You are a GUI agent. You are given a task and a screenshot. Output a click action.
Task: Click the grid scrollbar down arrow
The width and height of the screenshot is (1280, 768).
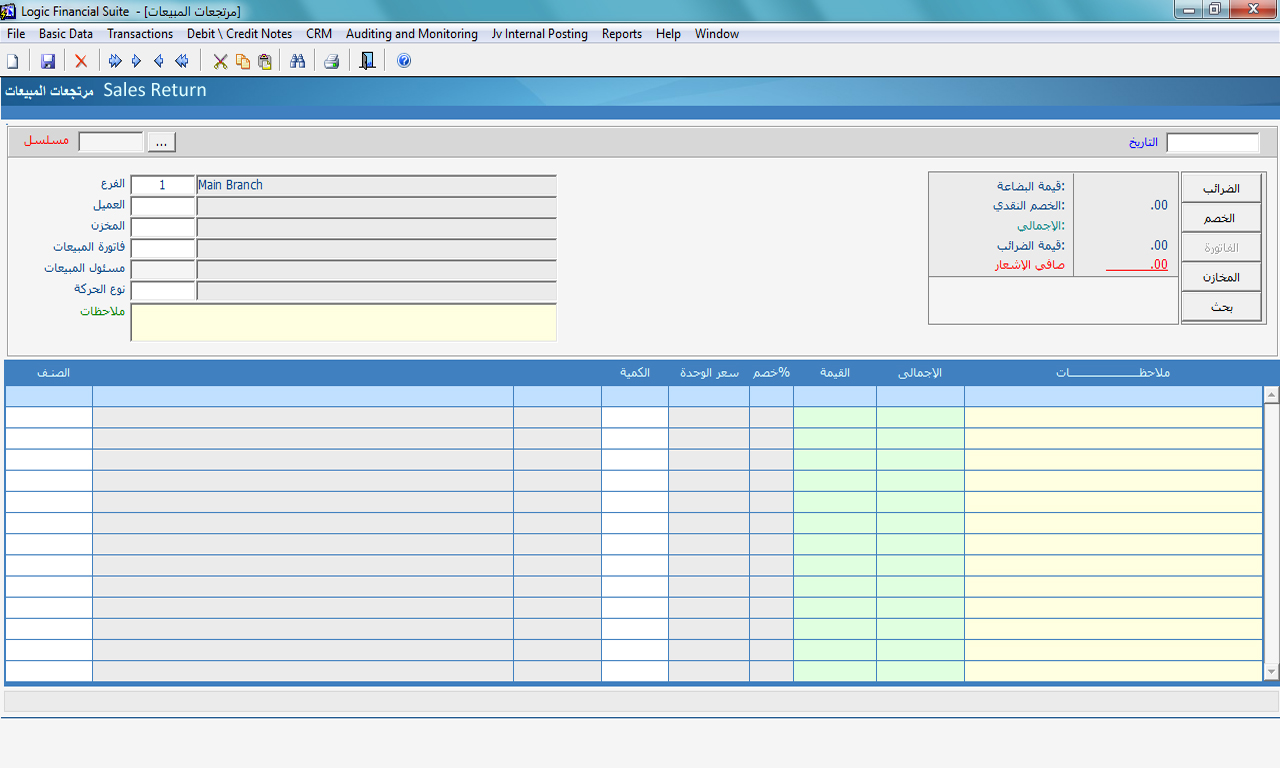(x=1271, y=672)
